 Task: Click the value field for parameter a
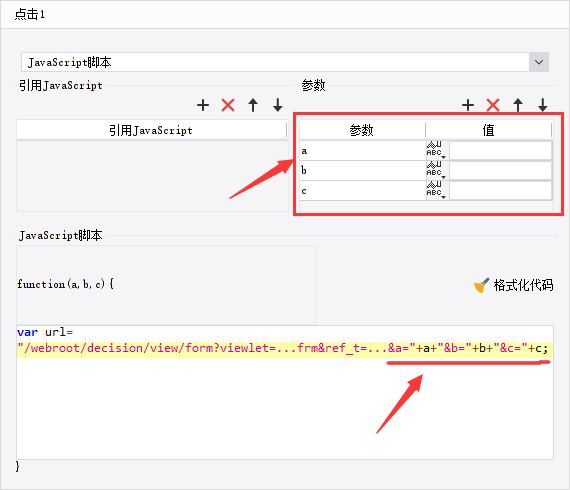point(501,150)
